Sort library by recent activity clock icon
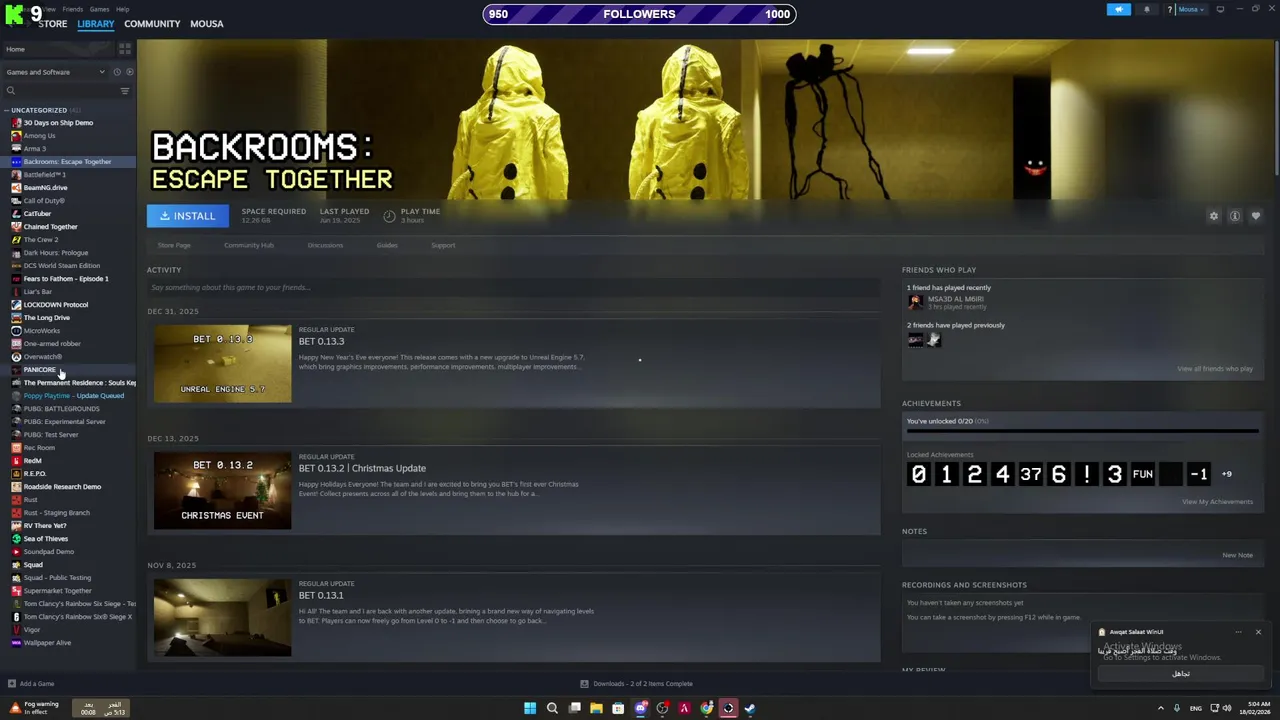1280x720 pixels. point(117,72)
